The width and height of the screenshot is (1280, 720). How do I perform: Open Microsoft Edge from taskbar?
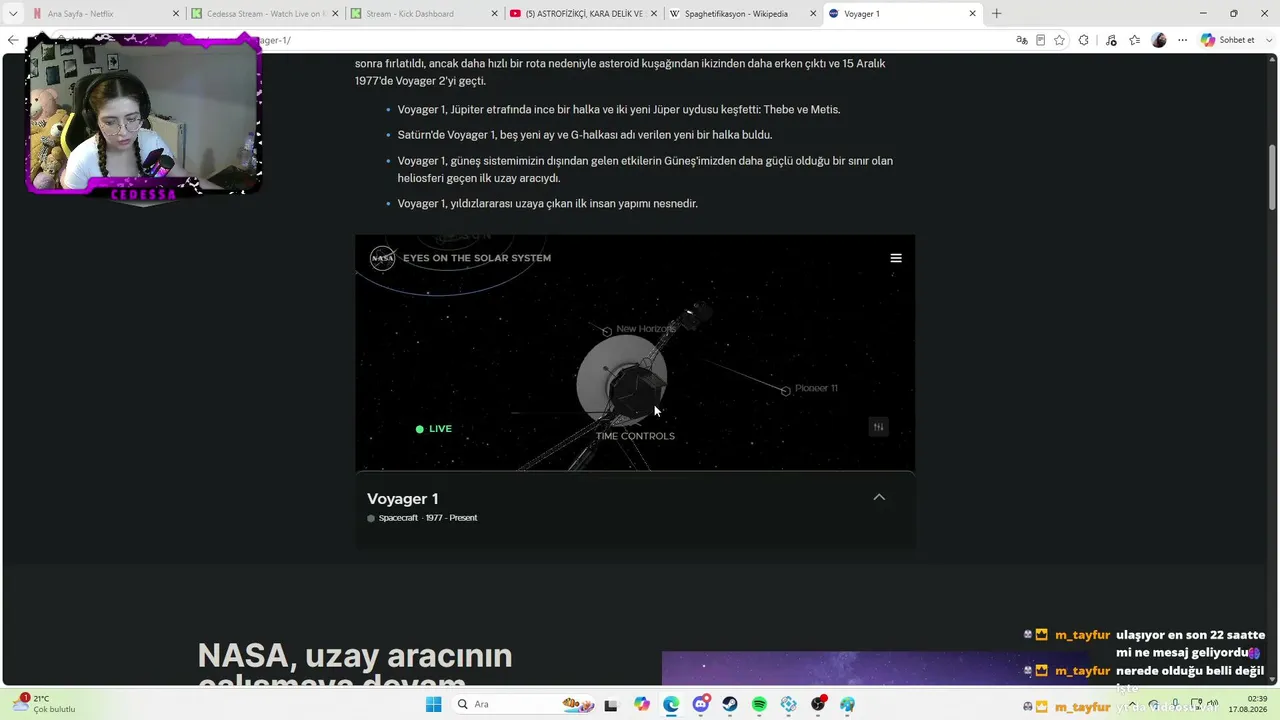671,704
